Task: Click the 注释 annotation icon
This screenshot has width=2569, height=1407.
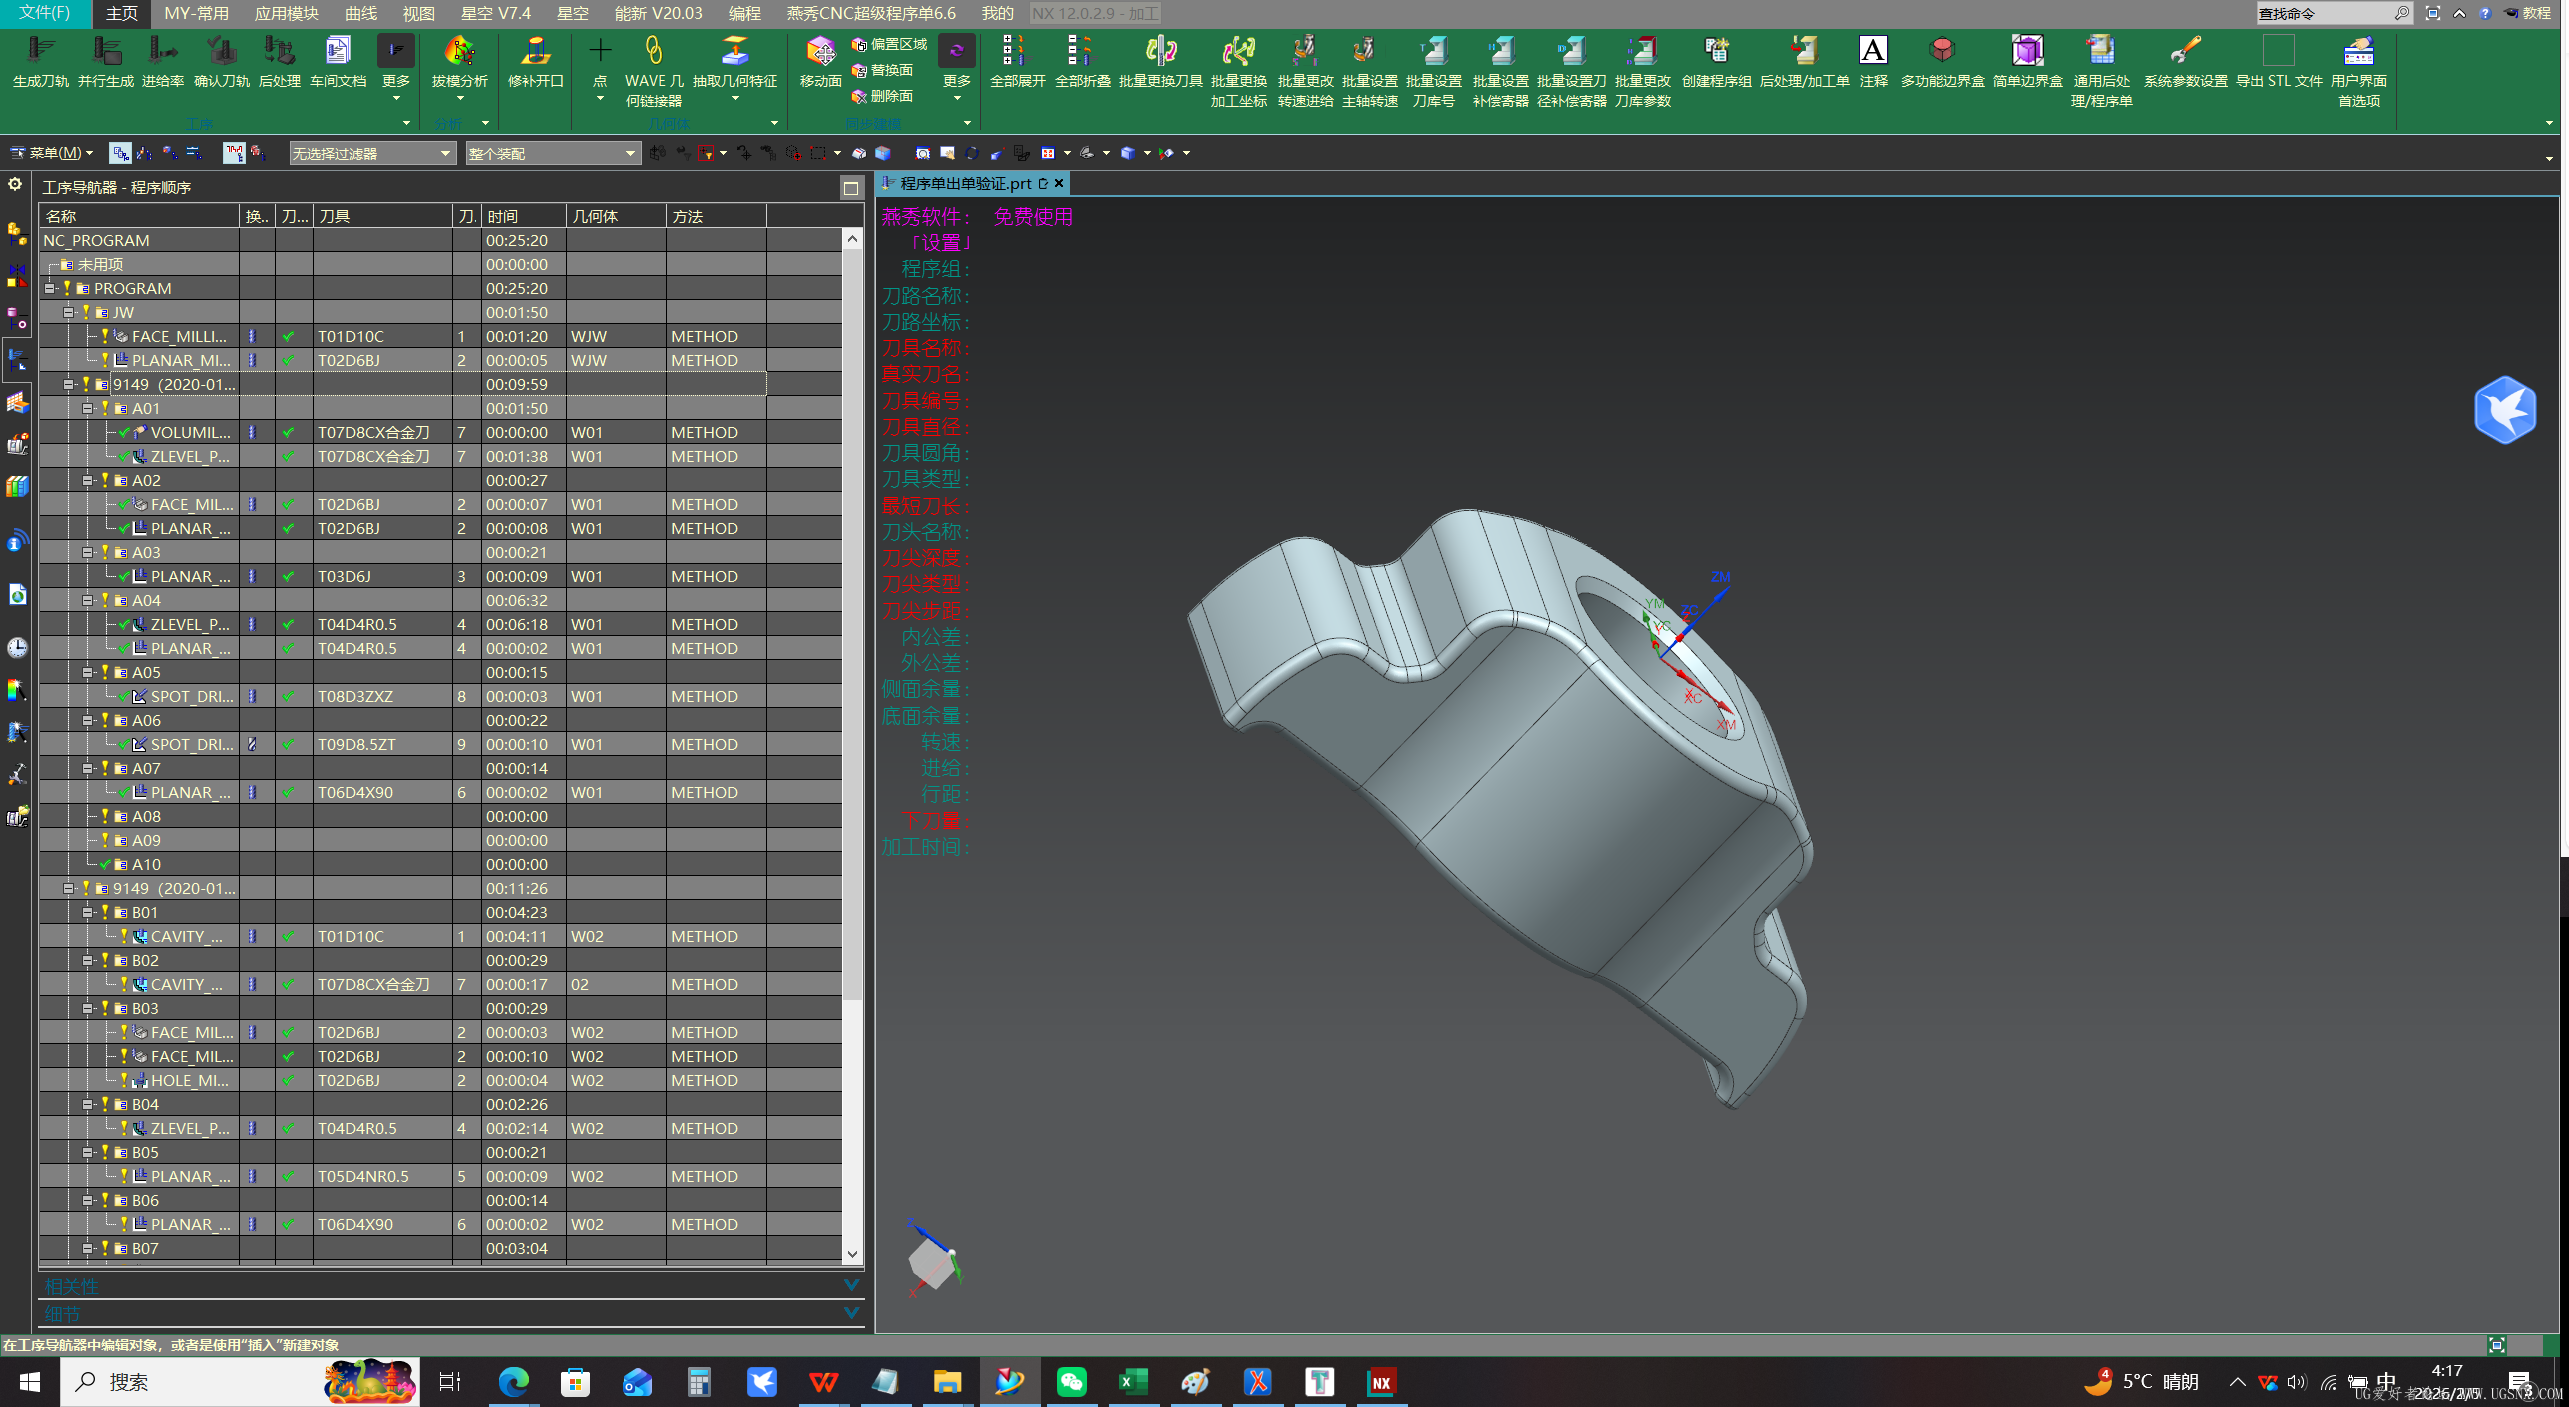Action: (x=1872, y=52)
